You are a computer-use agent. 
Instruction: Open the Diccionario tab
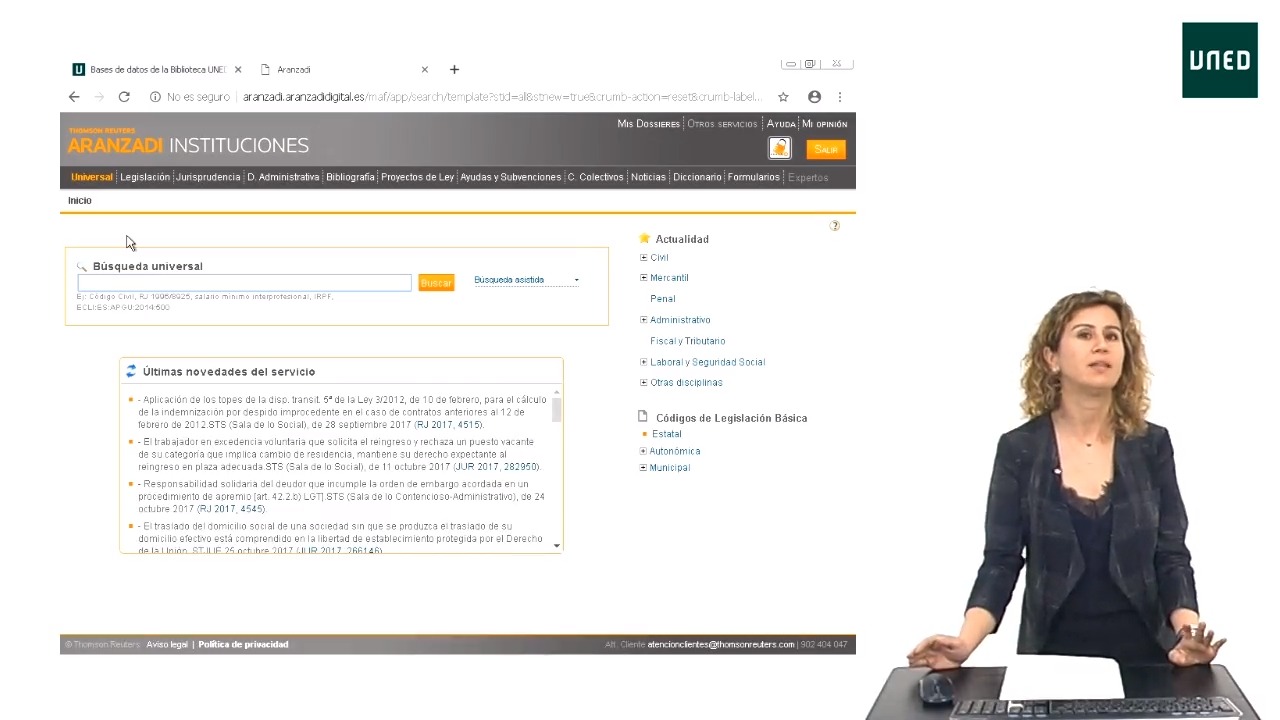(x=697, y=177)
